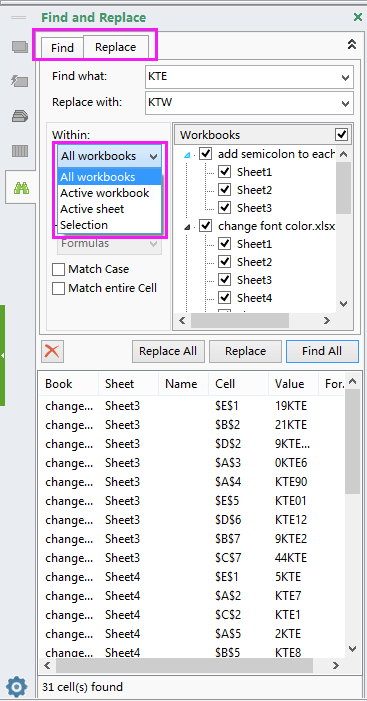Image resolution: width=367 pixels, height=701 pixels.
Task: Open the Find what dropdown arrow
Action: coord(345,77)
